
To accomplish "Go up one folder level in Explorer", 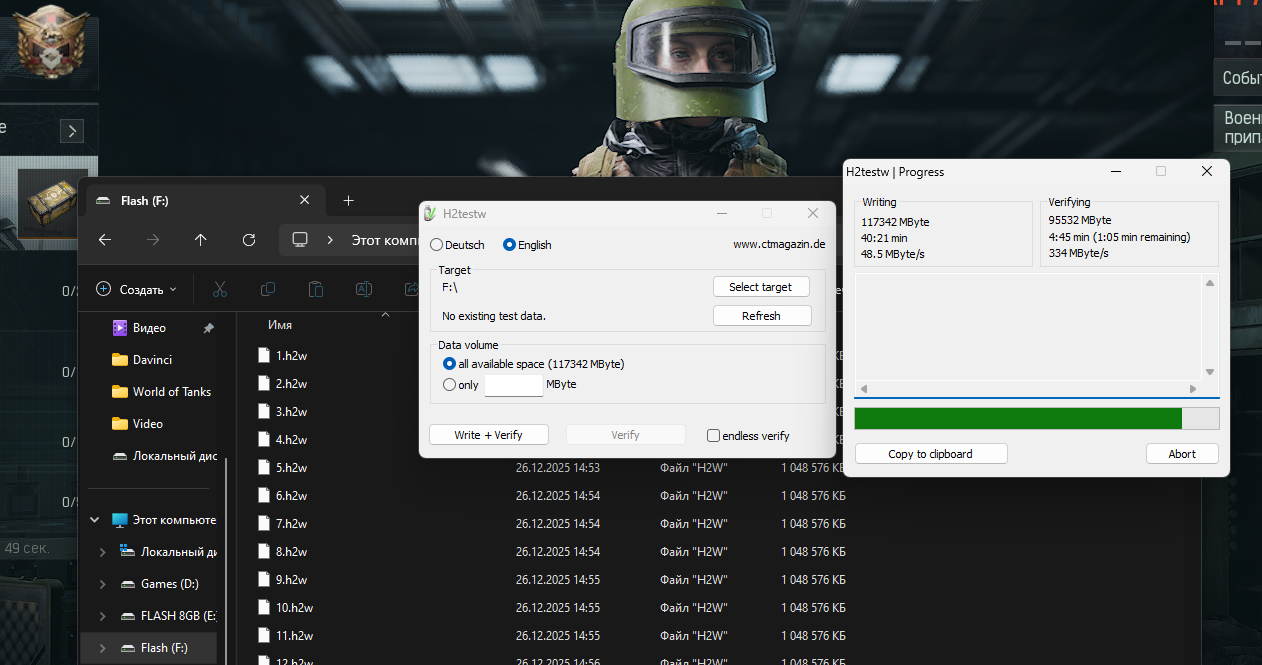I will (x=201, y=240).
